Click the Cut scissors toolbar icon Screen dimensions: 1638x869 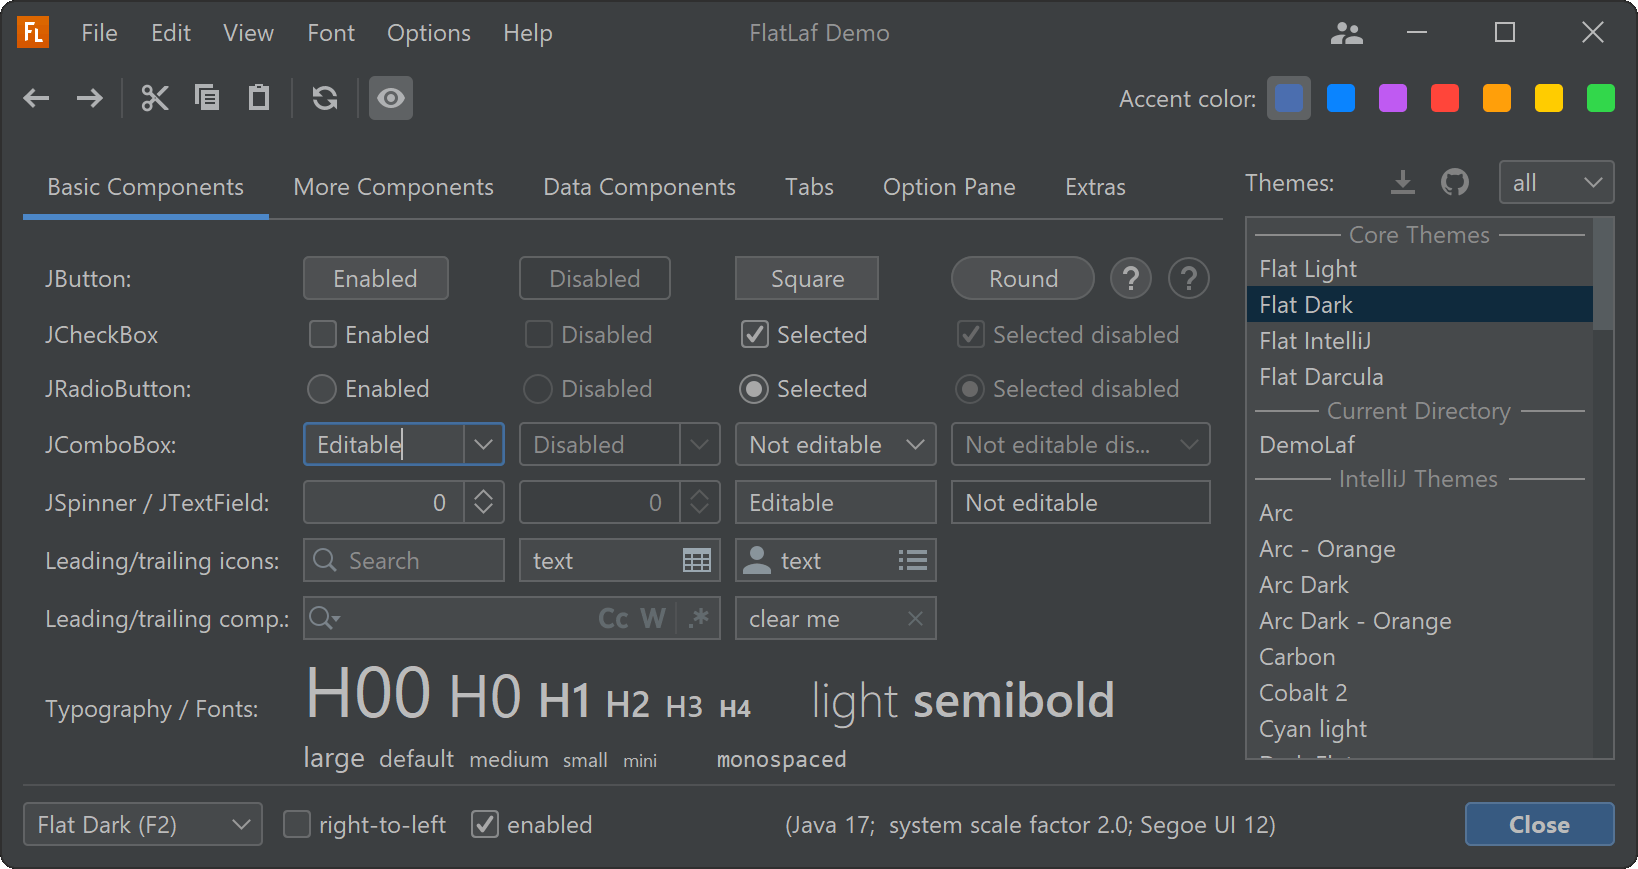pos(155,98)
